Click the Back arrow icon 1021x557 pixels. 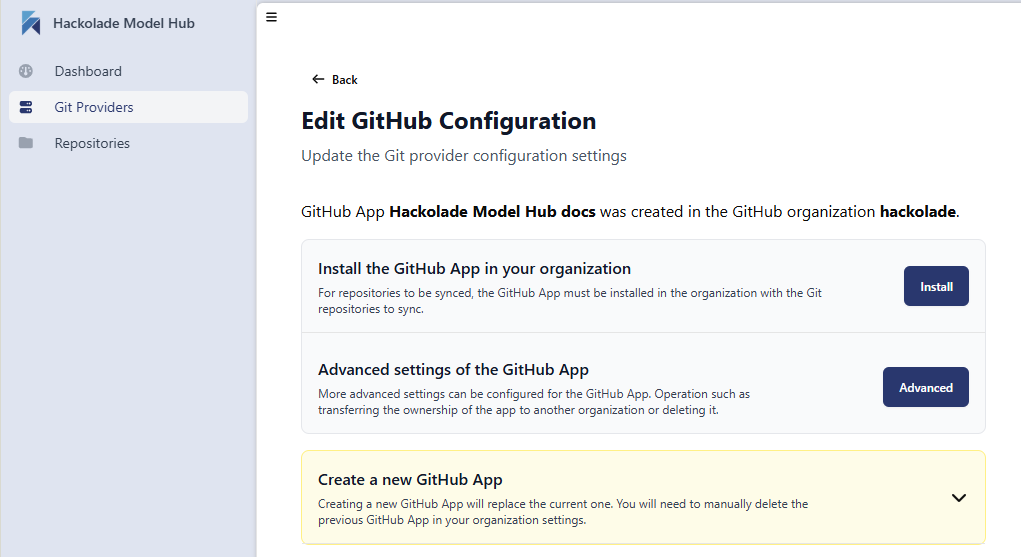tap(318, 79)
